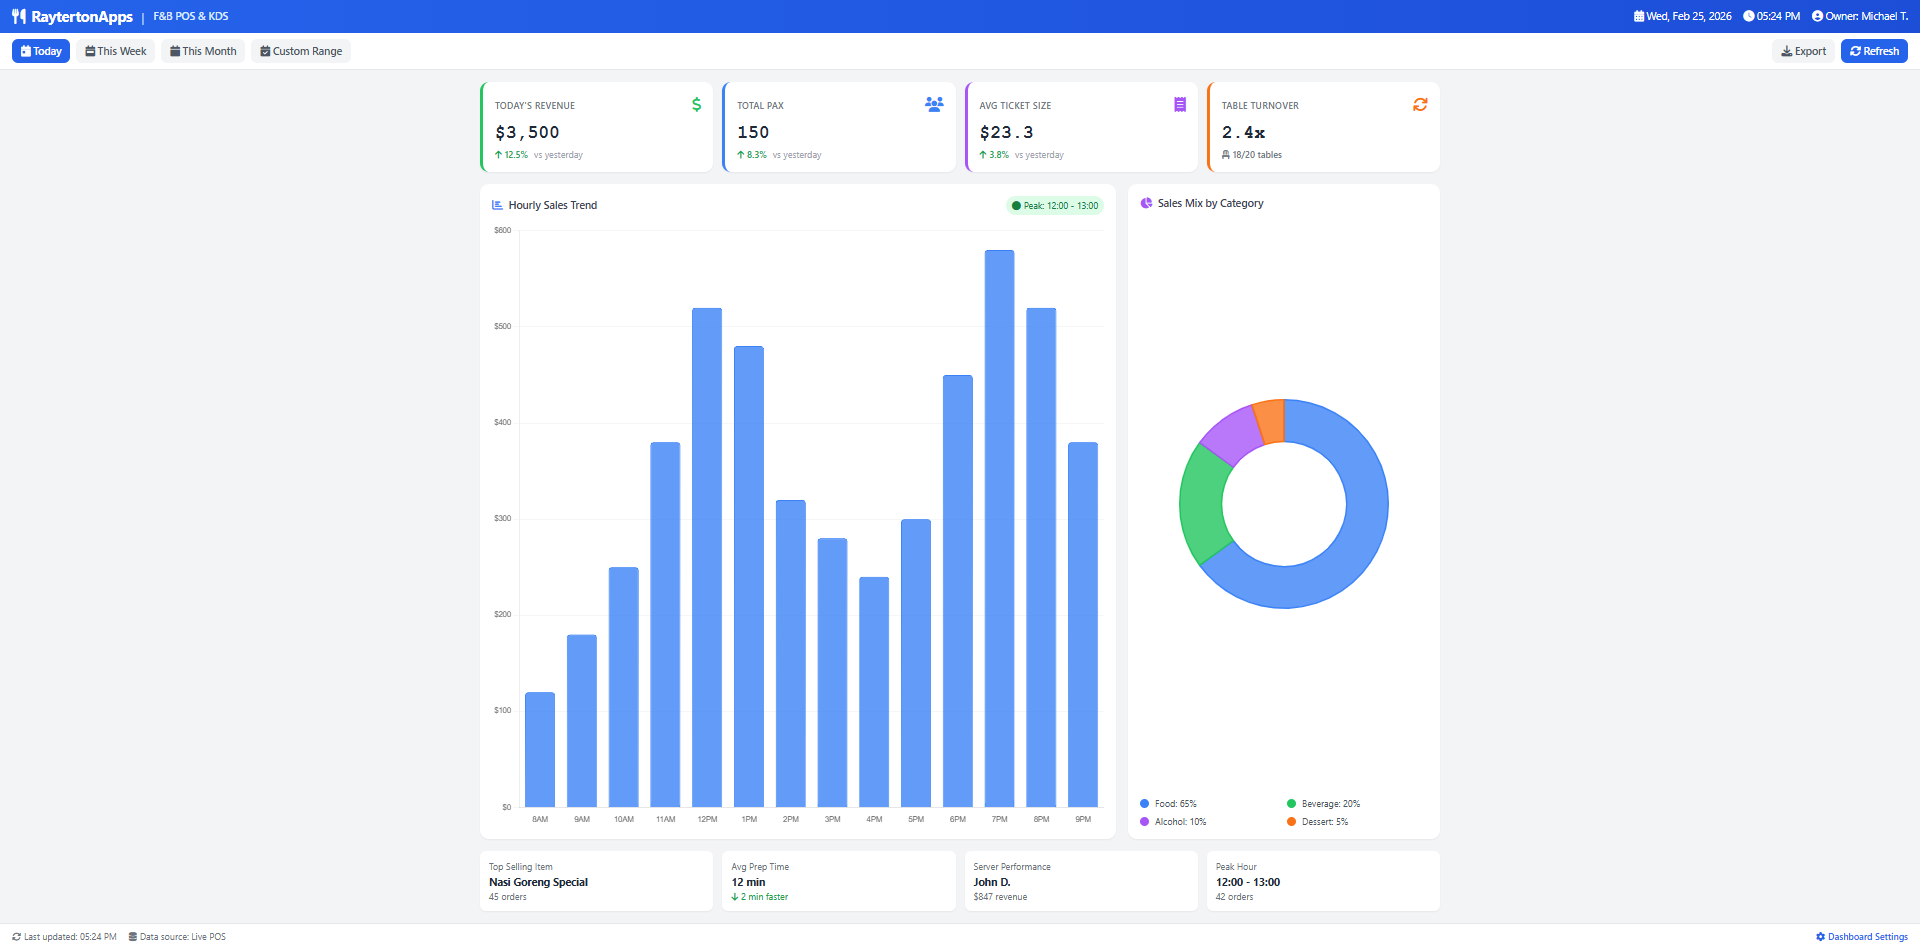Switch to the This Week view
The width and height of the screenshot is (1920, 948).
tap(114, 50)
